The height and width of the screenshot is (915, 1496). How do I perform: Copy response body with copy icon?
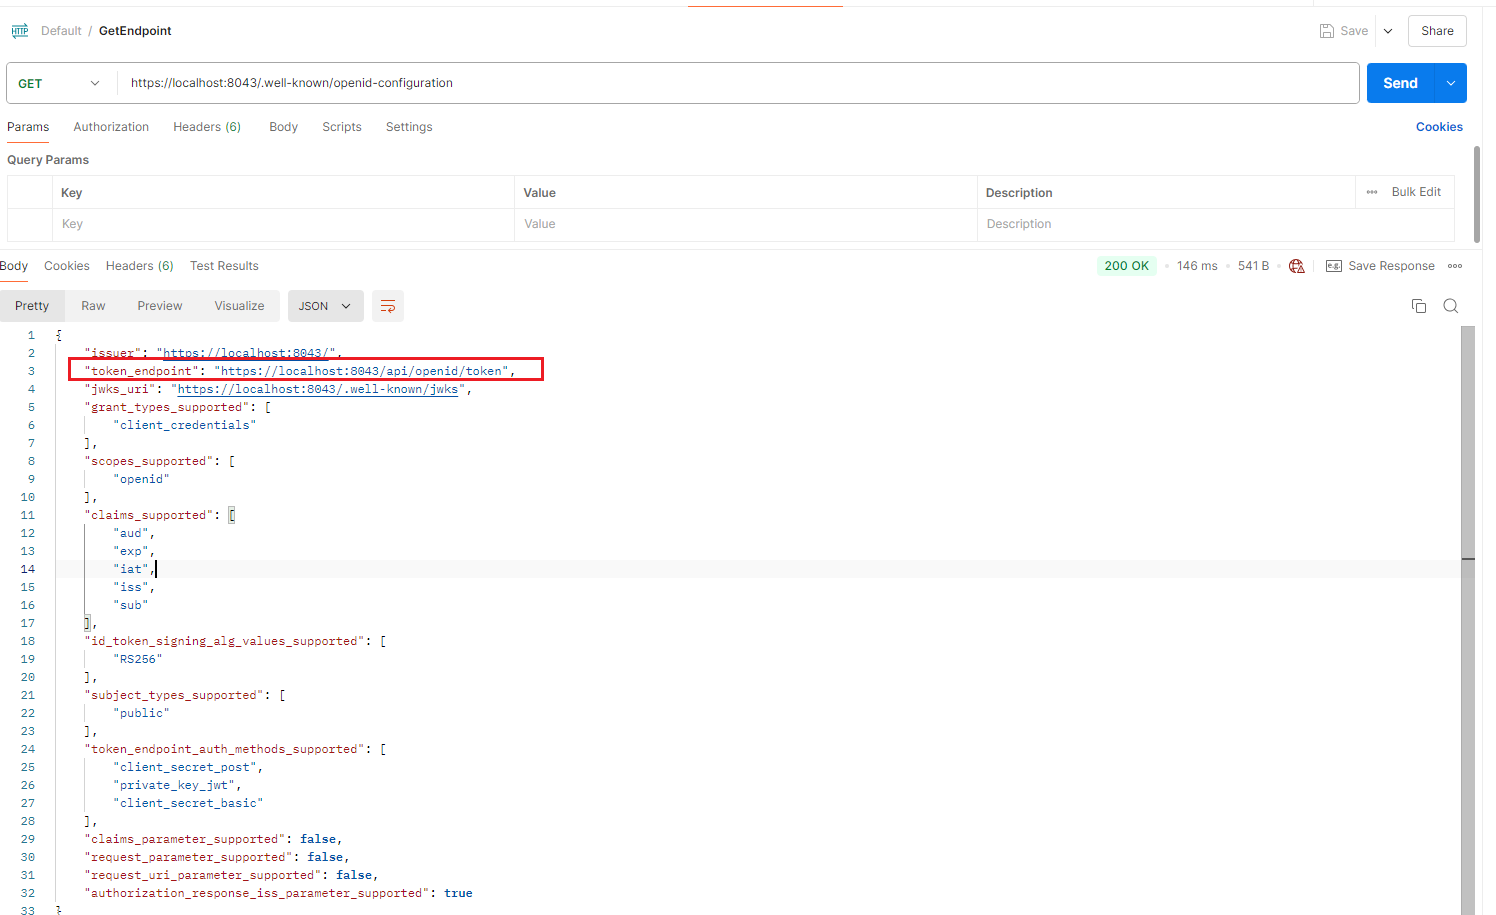(1418, 306)
